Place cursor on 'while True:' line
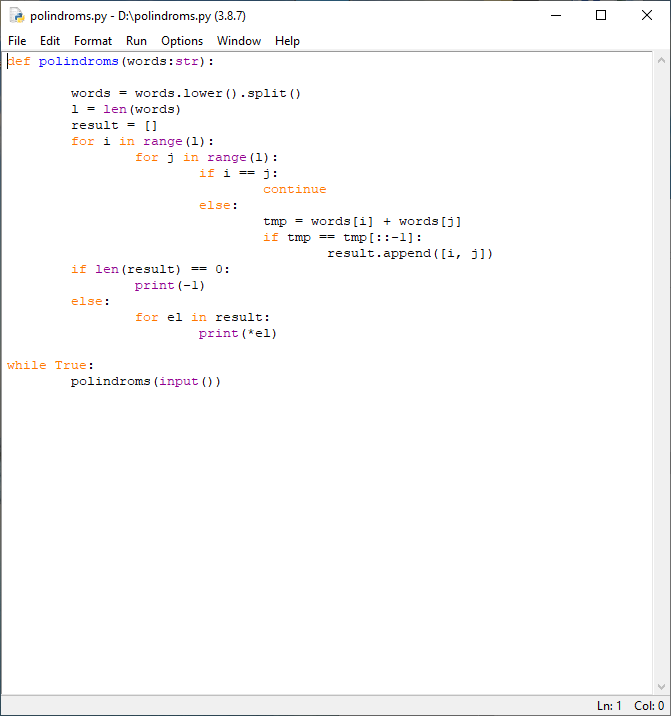This screenshot has width=671, height=716. coord(50,366)
